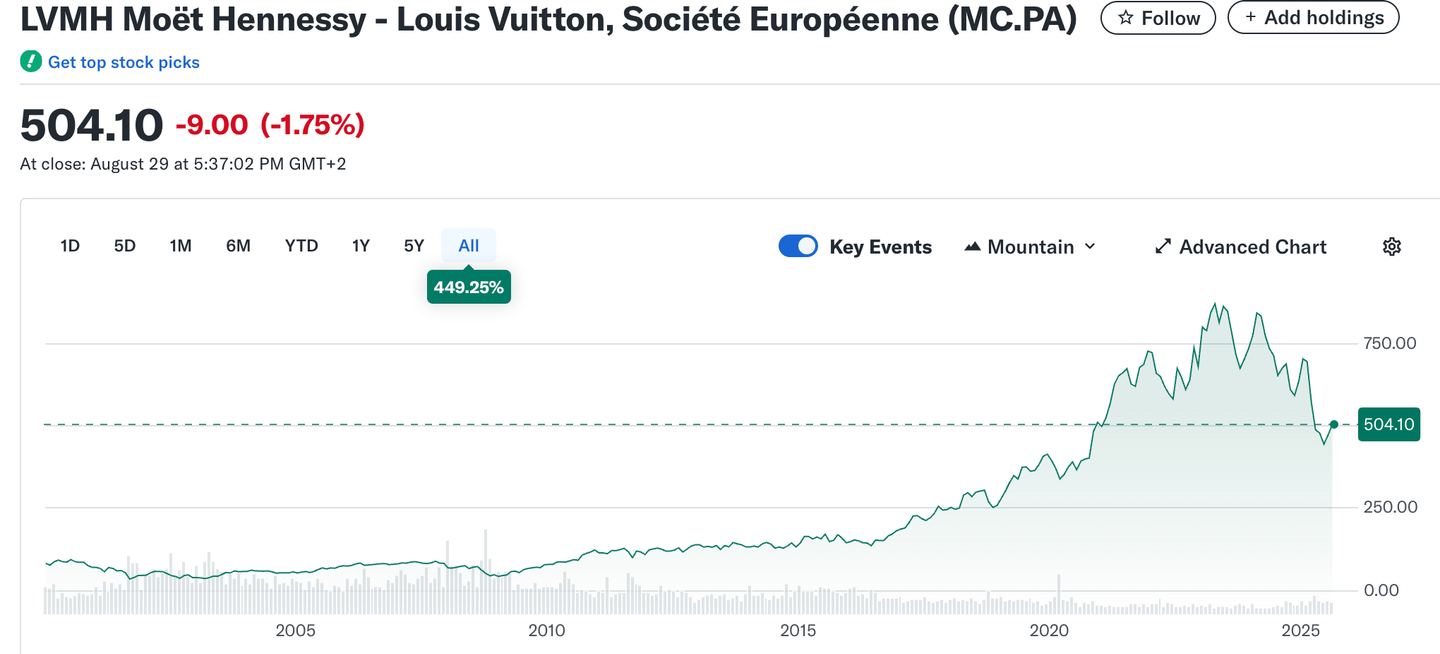Click the 504.10 current price marker on chart

(1388, 425)
